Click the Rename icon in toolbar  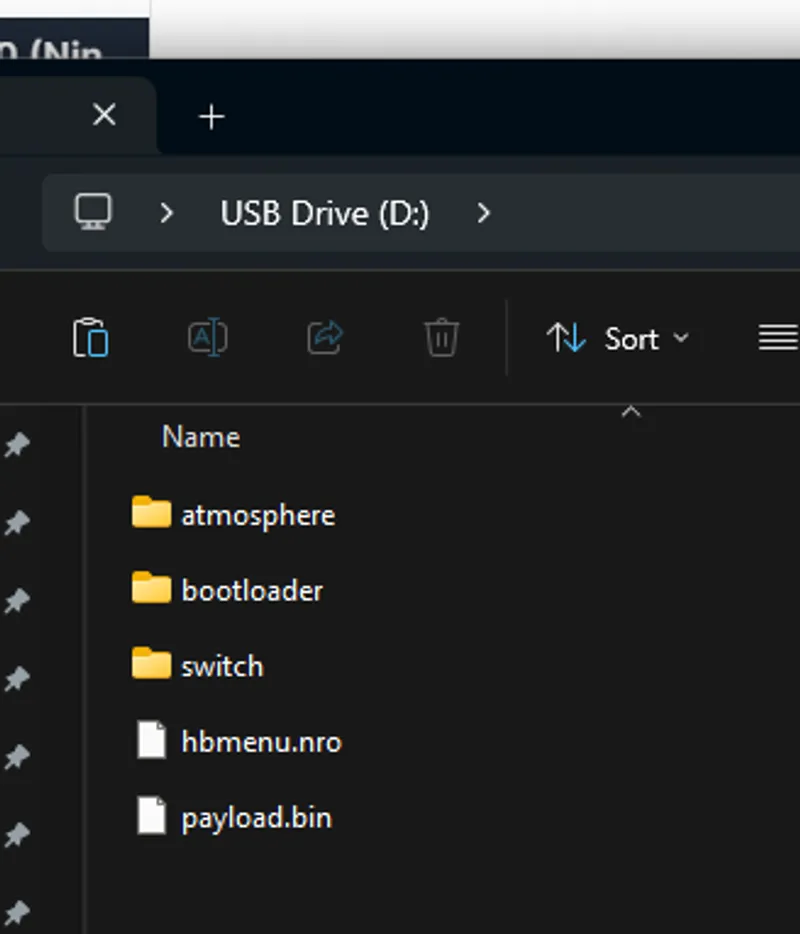[207, 338]
